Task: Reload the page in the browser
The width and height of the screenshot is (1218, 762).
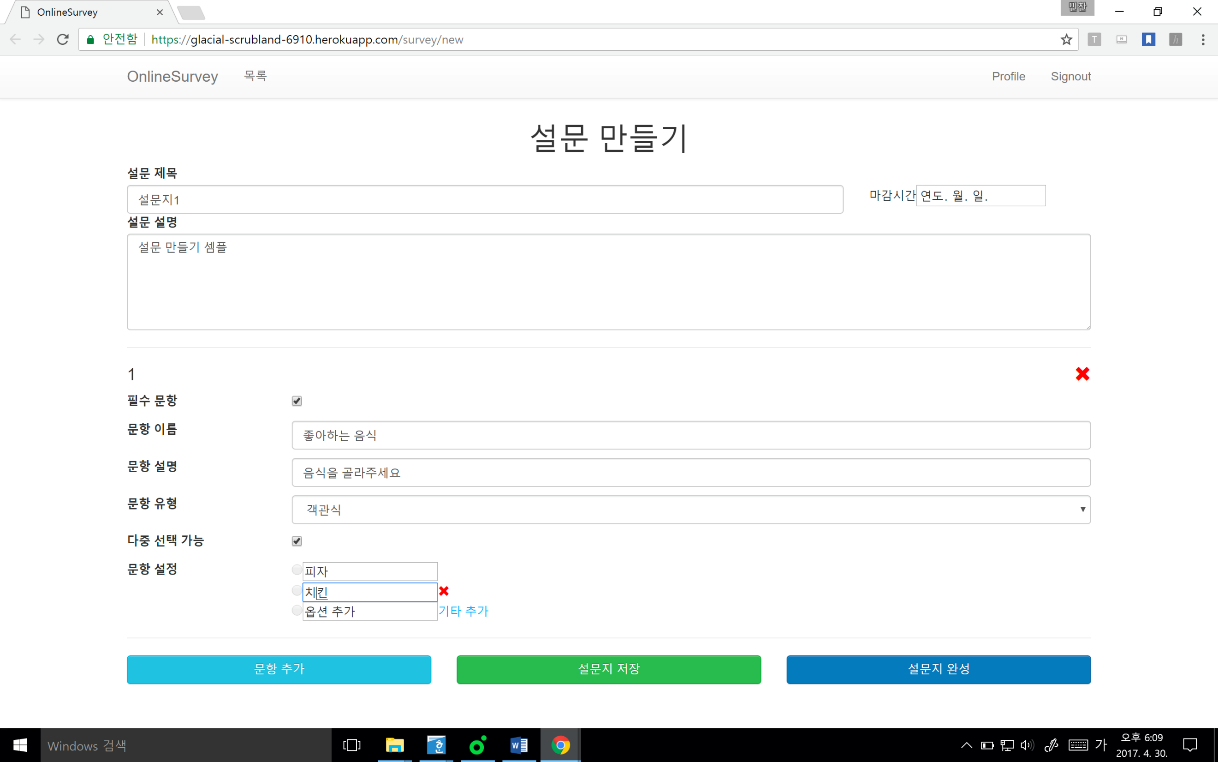Action: coord(62,40)
